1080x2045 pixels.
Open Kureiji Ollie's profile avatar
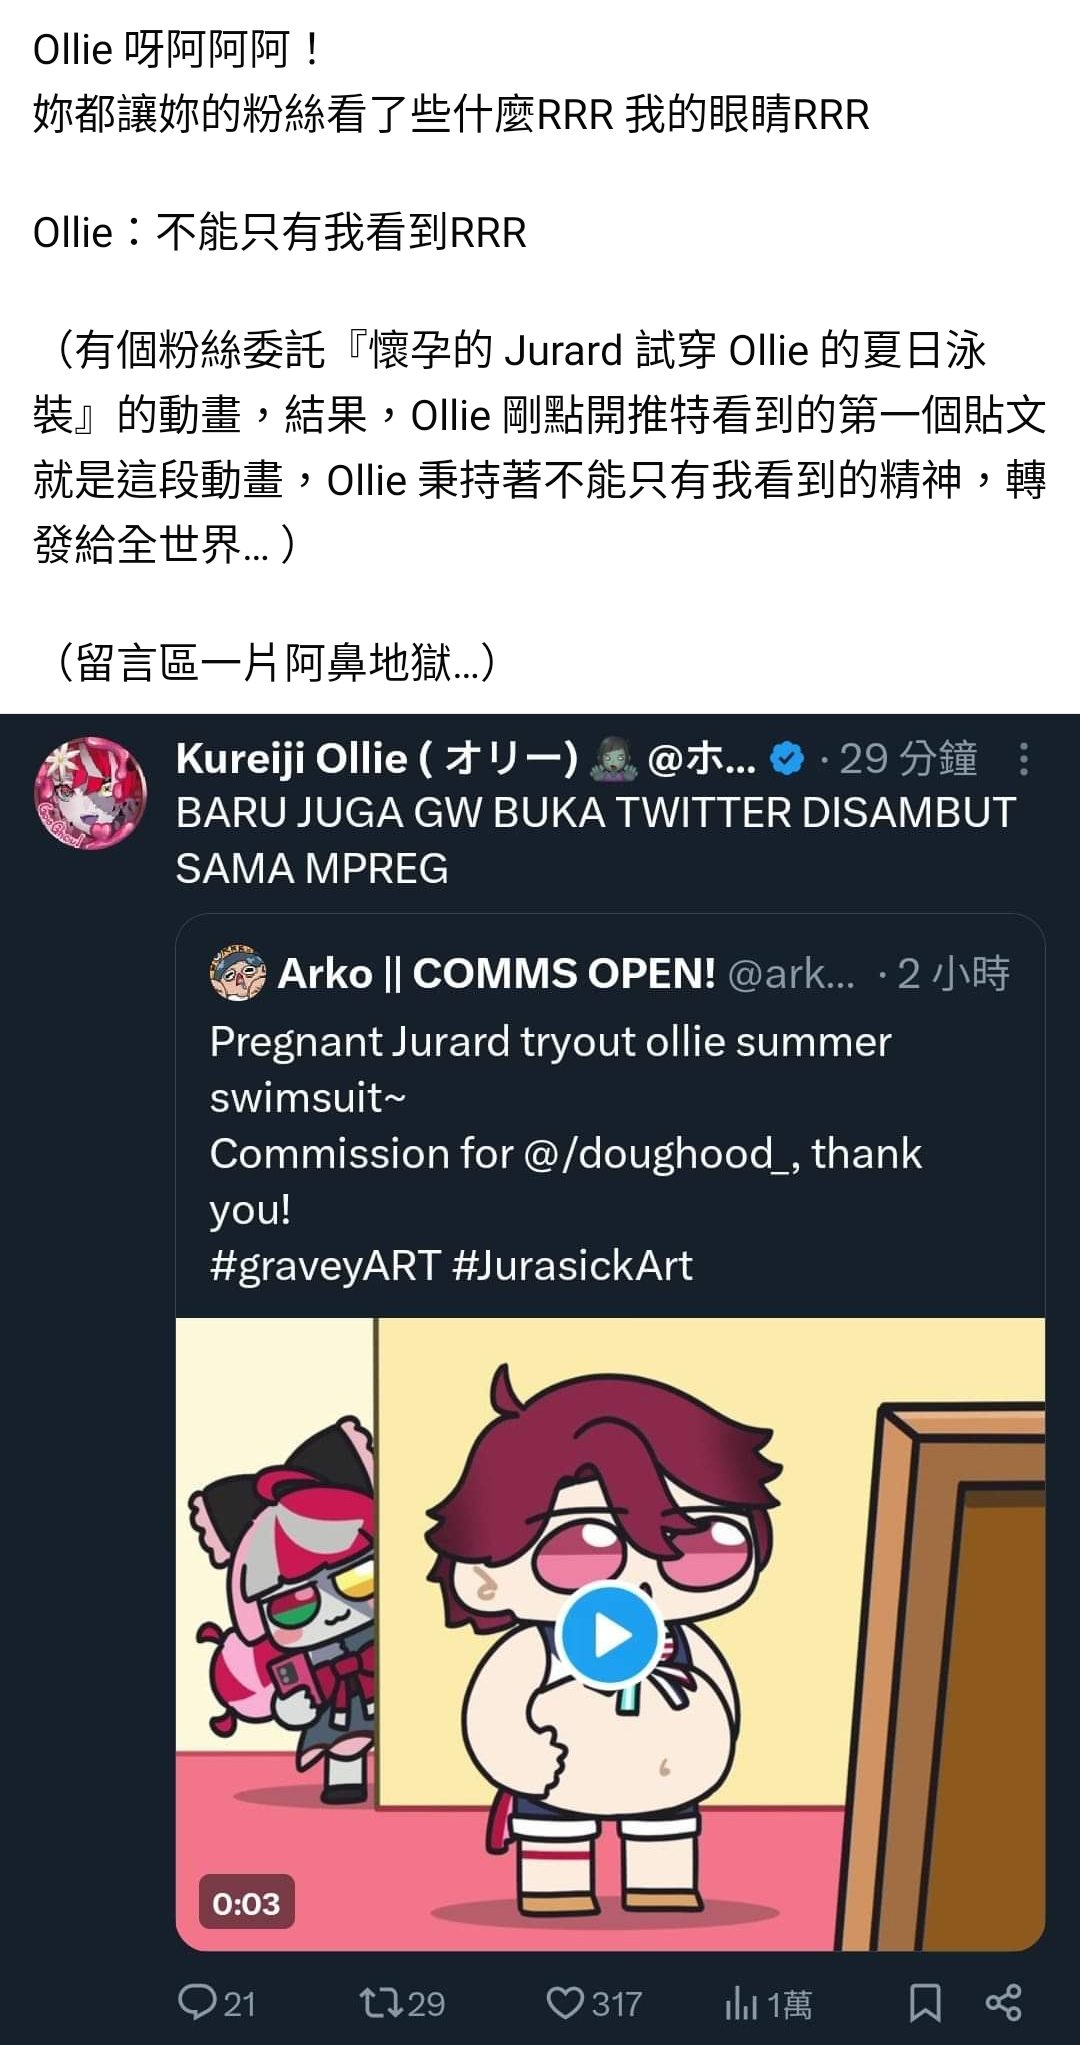coord(90,794)
